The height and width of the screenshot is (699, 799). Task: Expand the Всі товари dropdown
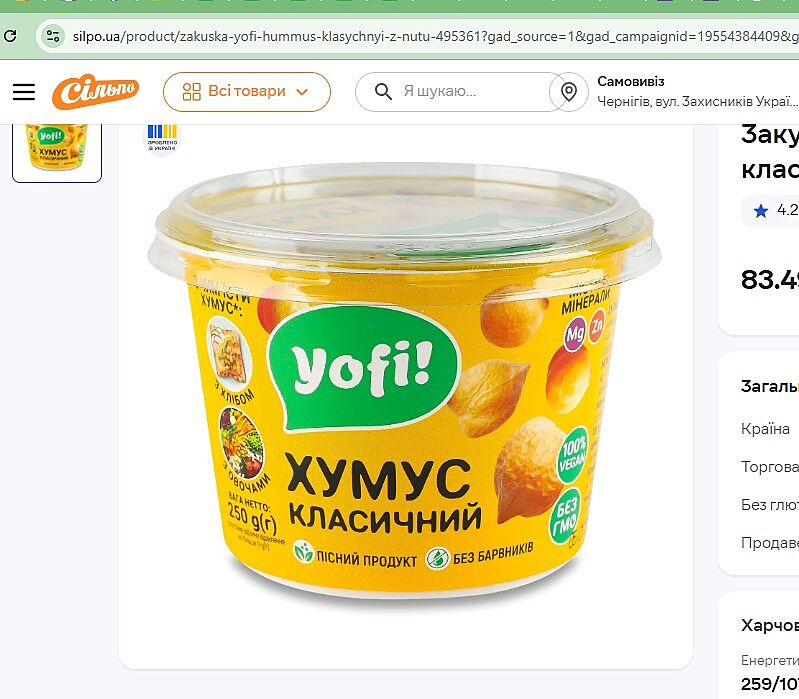click(x=247, y=92)
